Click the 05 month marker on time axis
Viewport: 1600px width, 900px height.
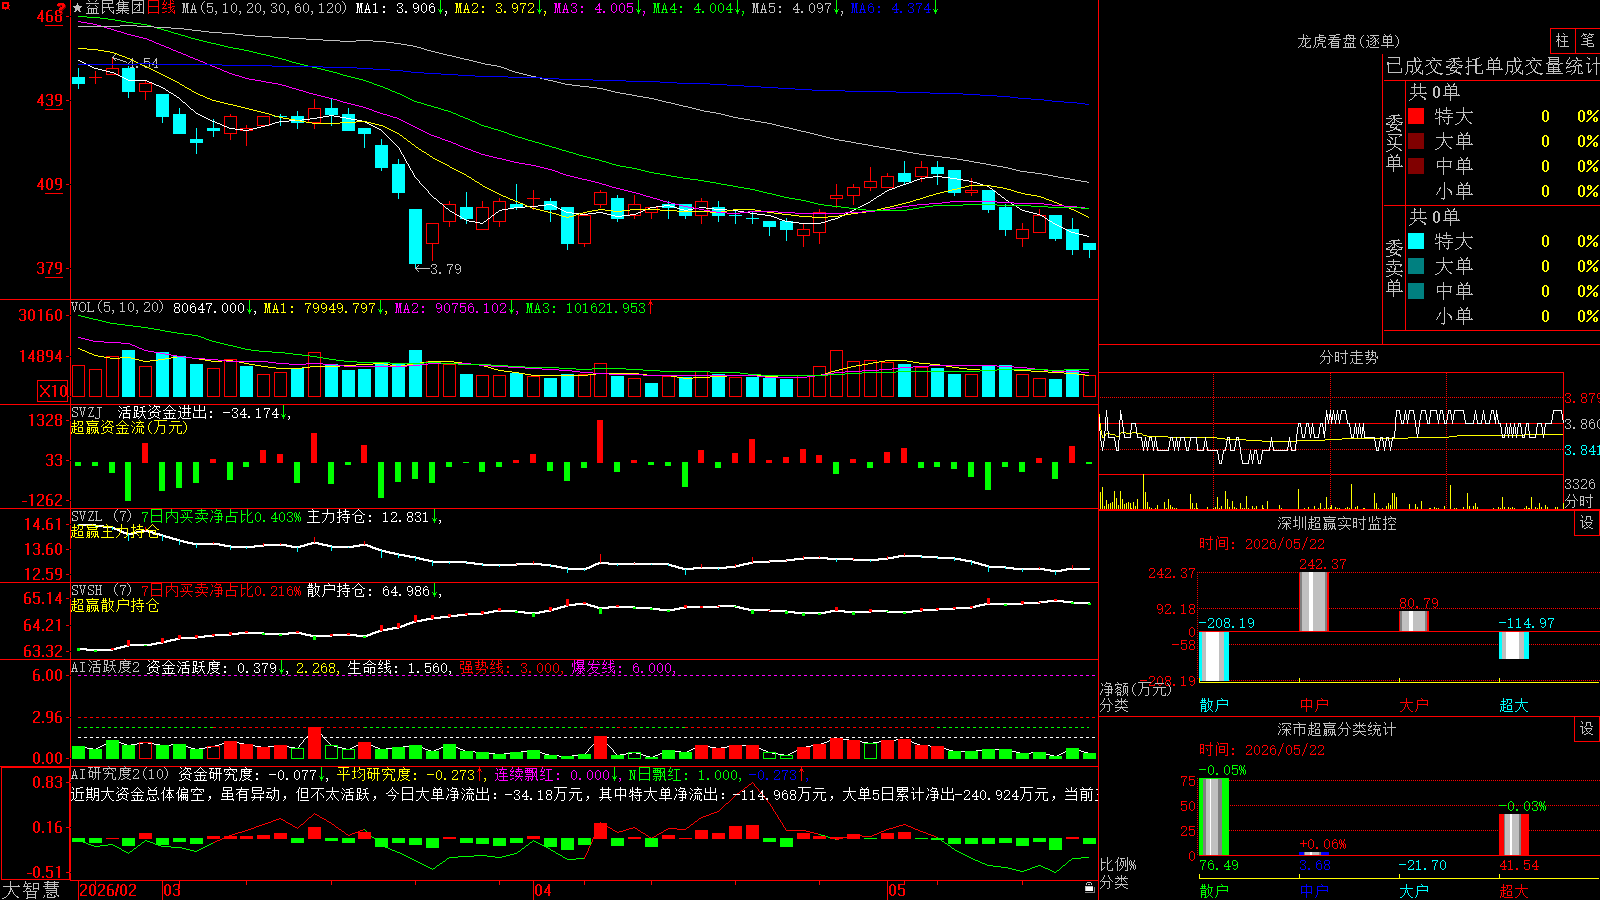pyautogui.click(x=897, y=890)
